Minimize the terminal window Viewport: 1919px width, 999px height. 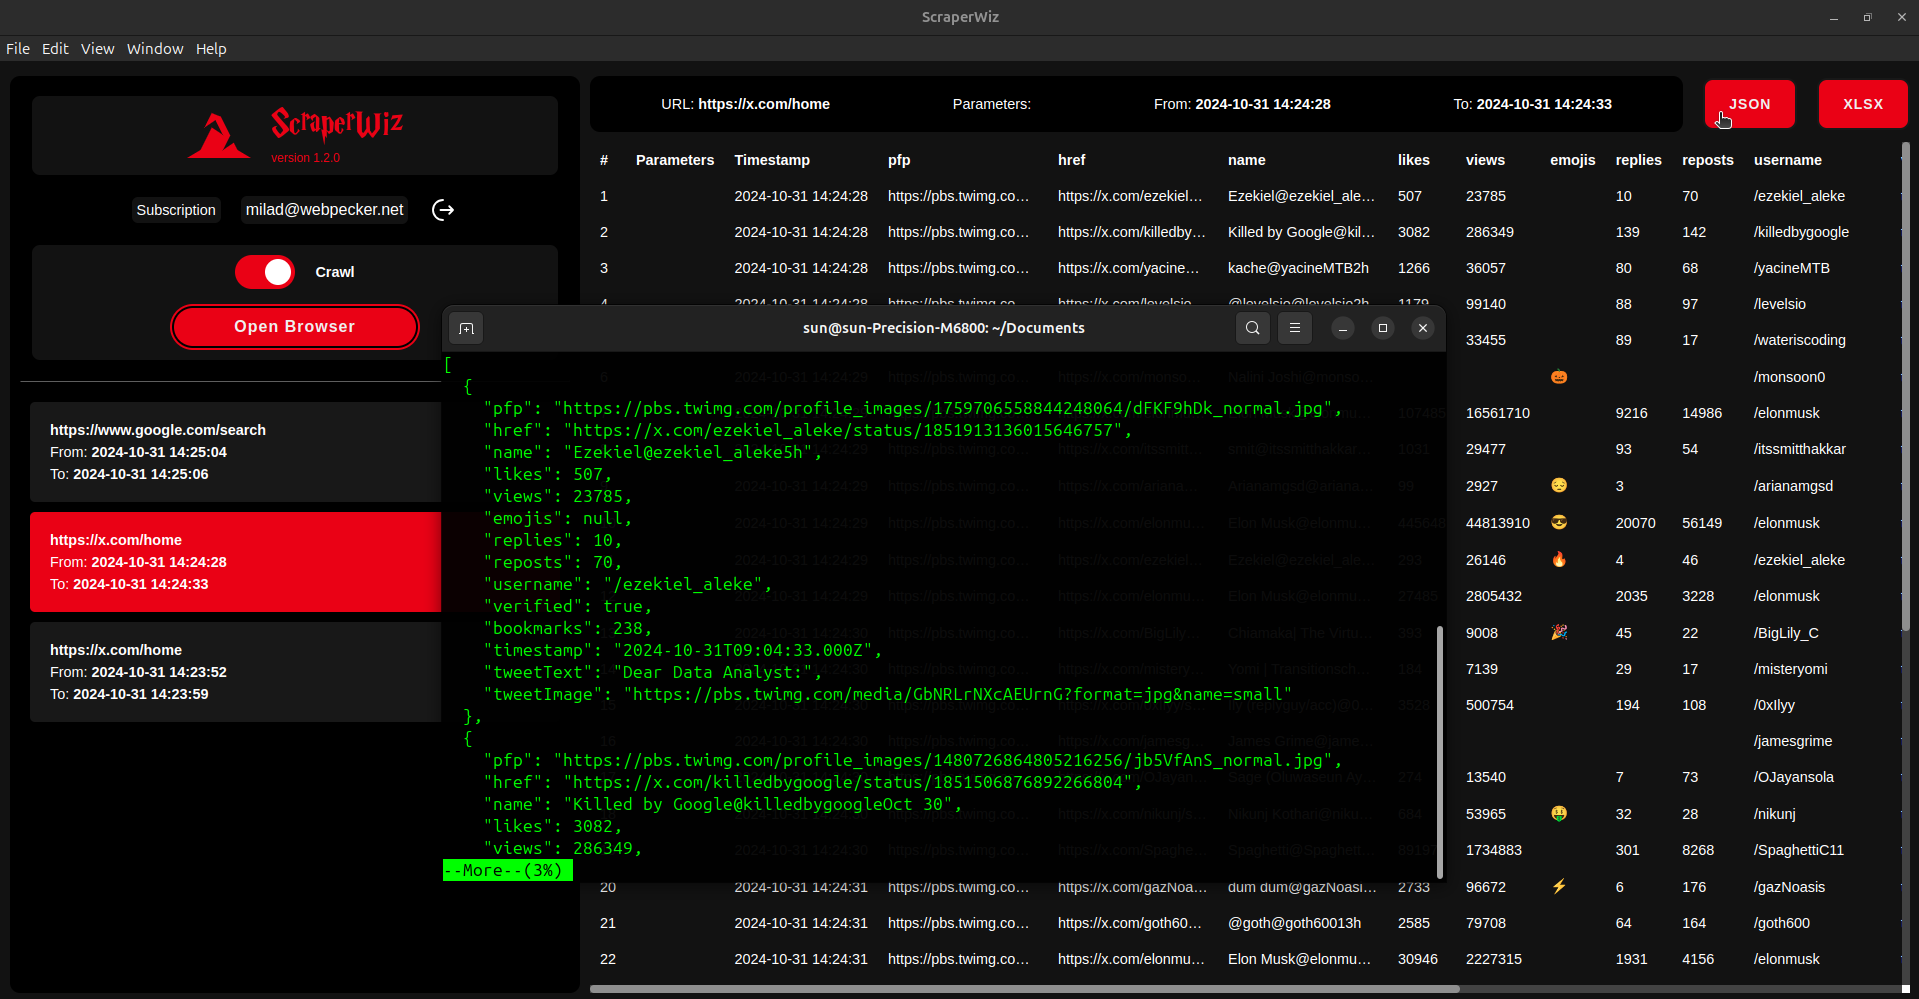pyautogui.click(x=1342, y=328)
